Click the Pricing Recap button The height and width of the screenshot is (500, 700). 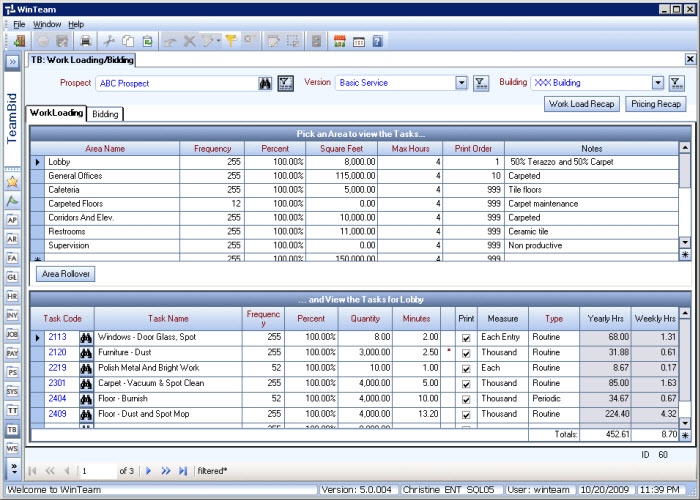tap(656, 104)
